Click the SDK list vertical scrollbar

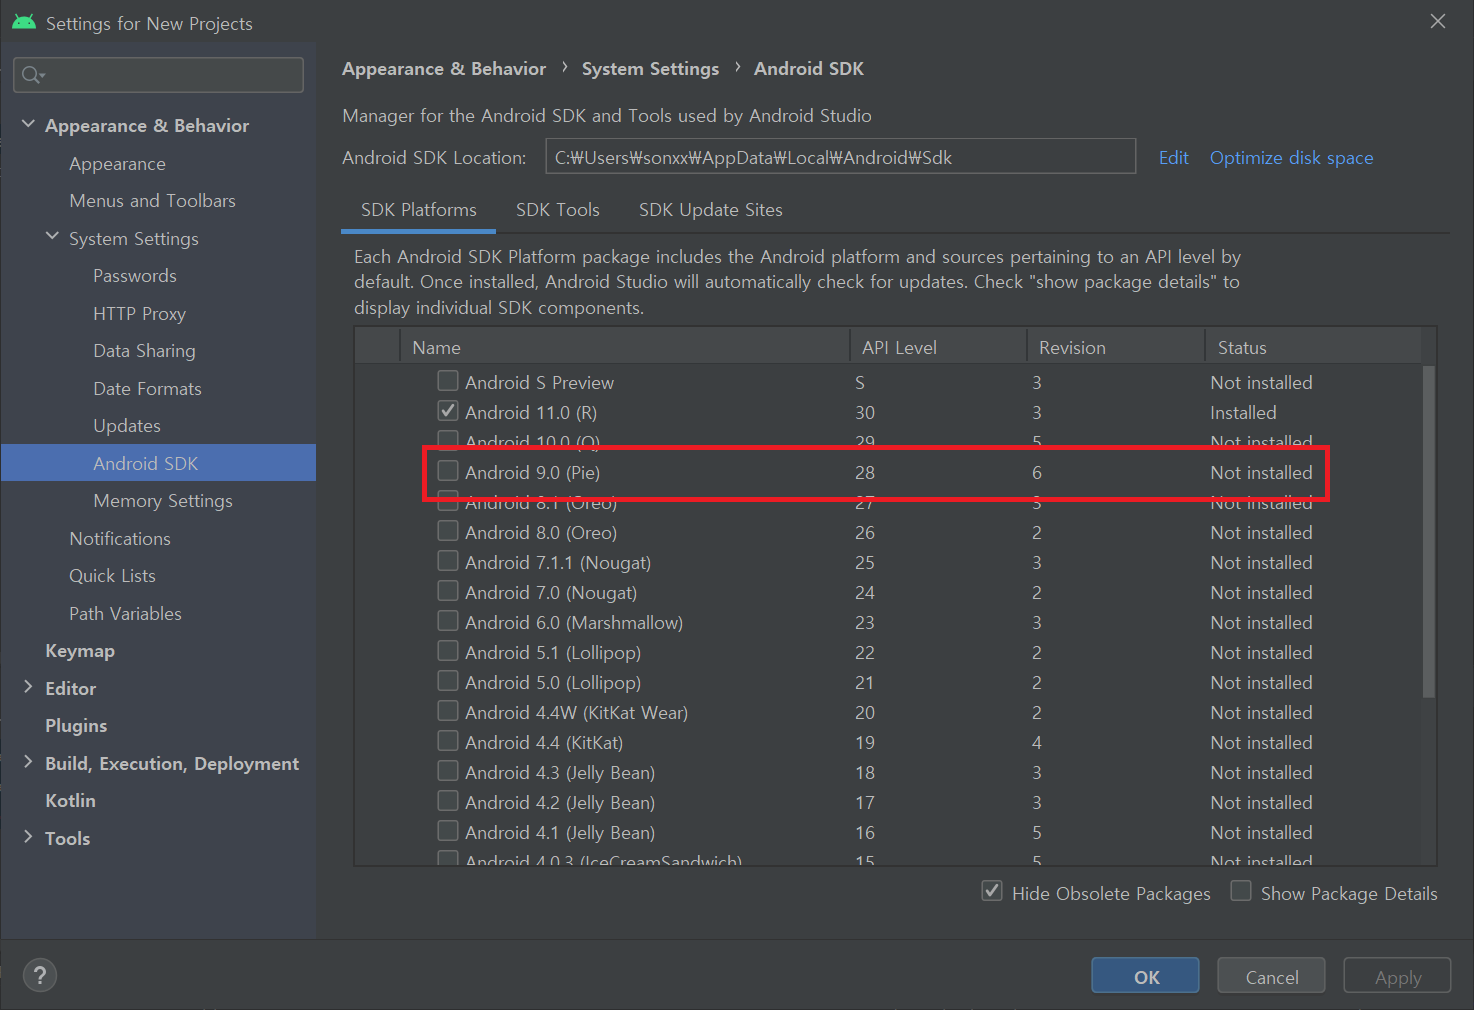pyautogui.click(x=1428, y=530)
